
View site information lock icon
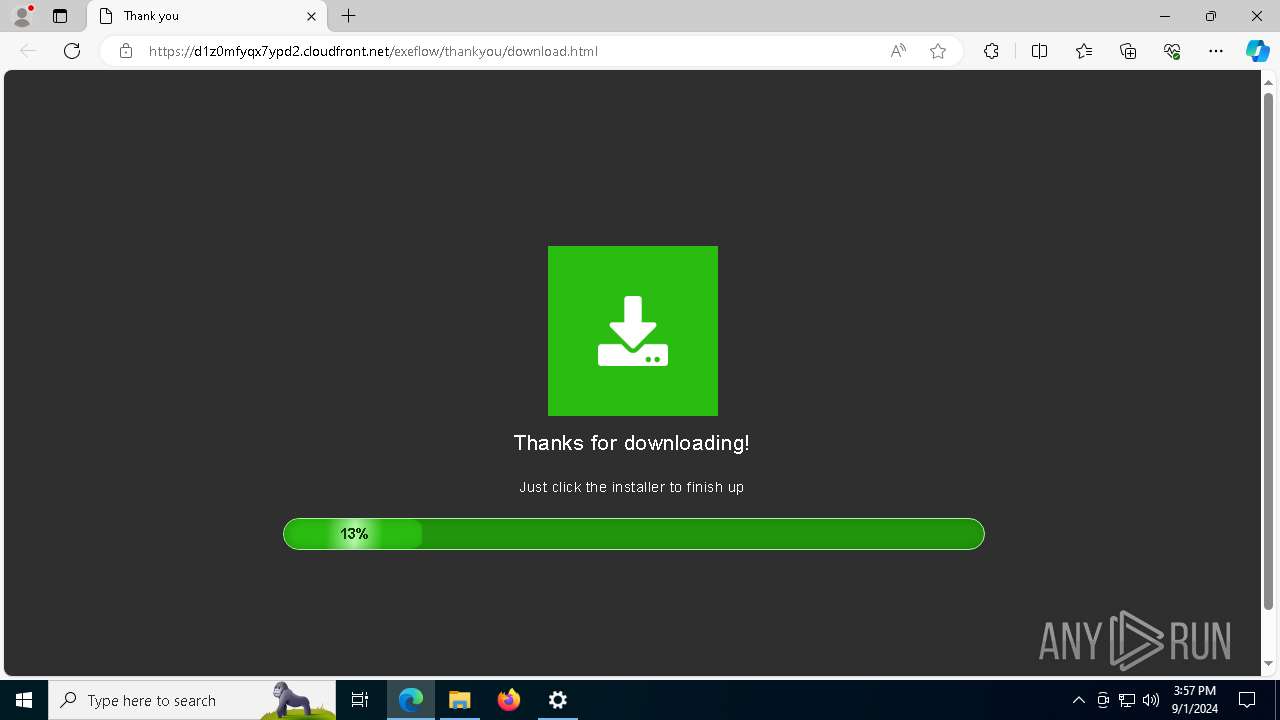point(126,51)
